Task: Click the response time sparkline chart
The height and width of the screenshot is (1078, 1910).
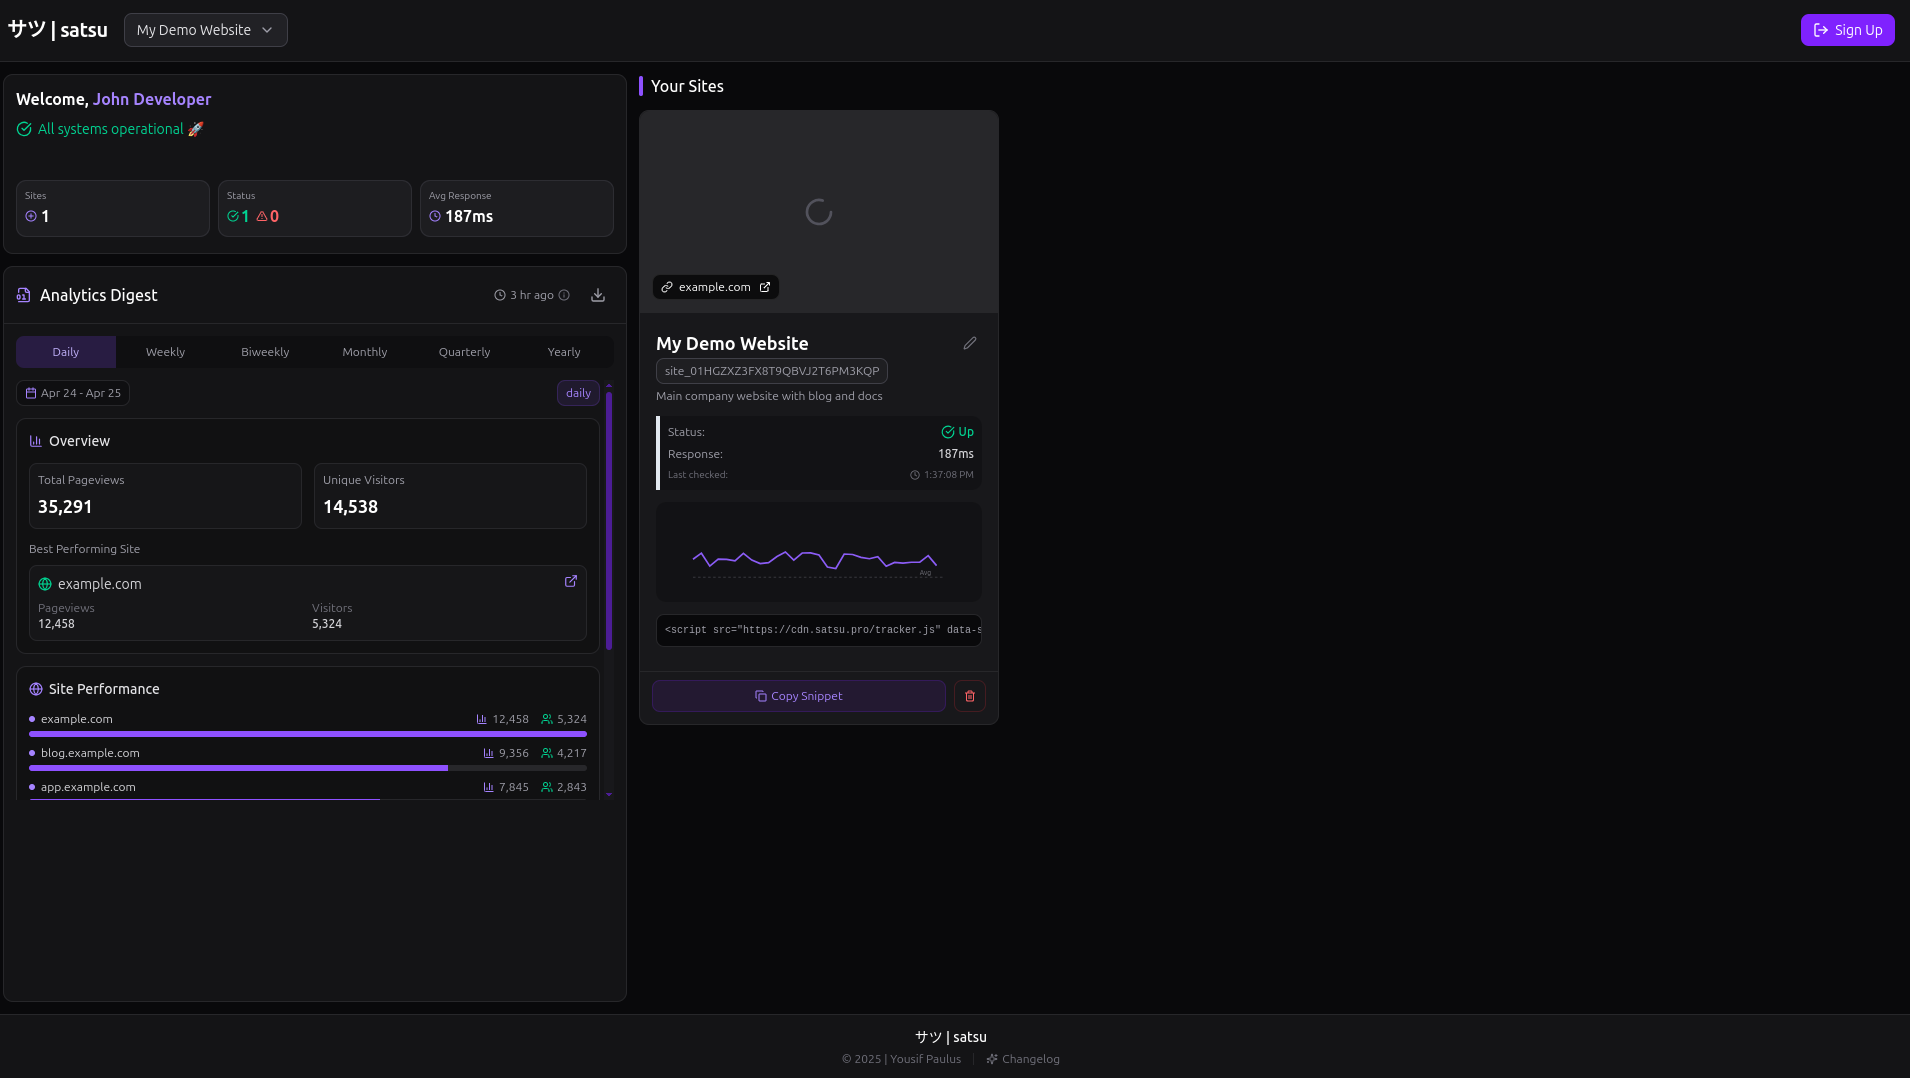Action: tap(819, 552)
